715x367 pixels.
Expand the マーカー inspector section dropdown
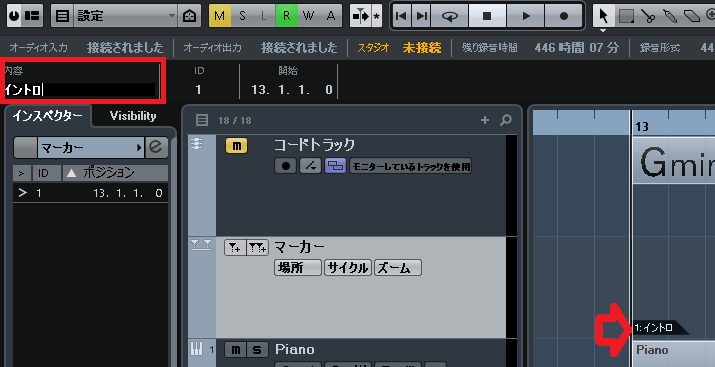pyautogui.click(x=91, y=148)
